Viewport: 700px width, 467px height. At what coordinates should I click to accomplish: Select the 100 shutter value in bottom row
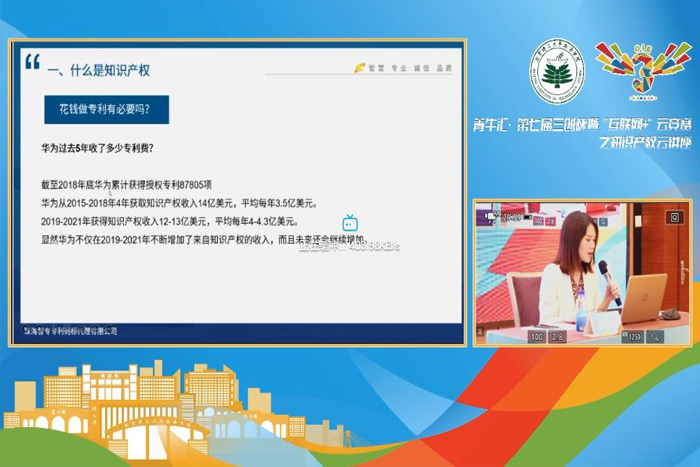(x=537, y=337)
